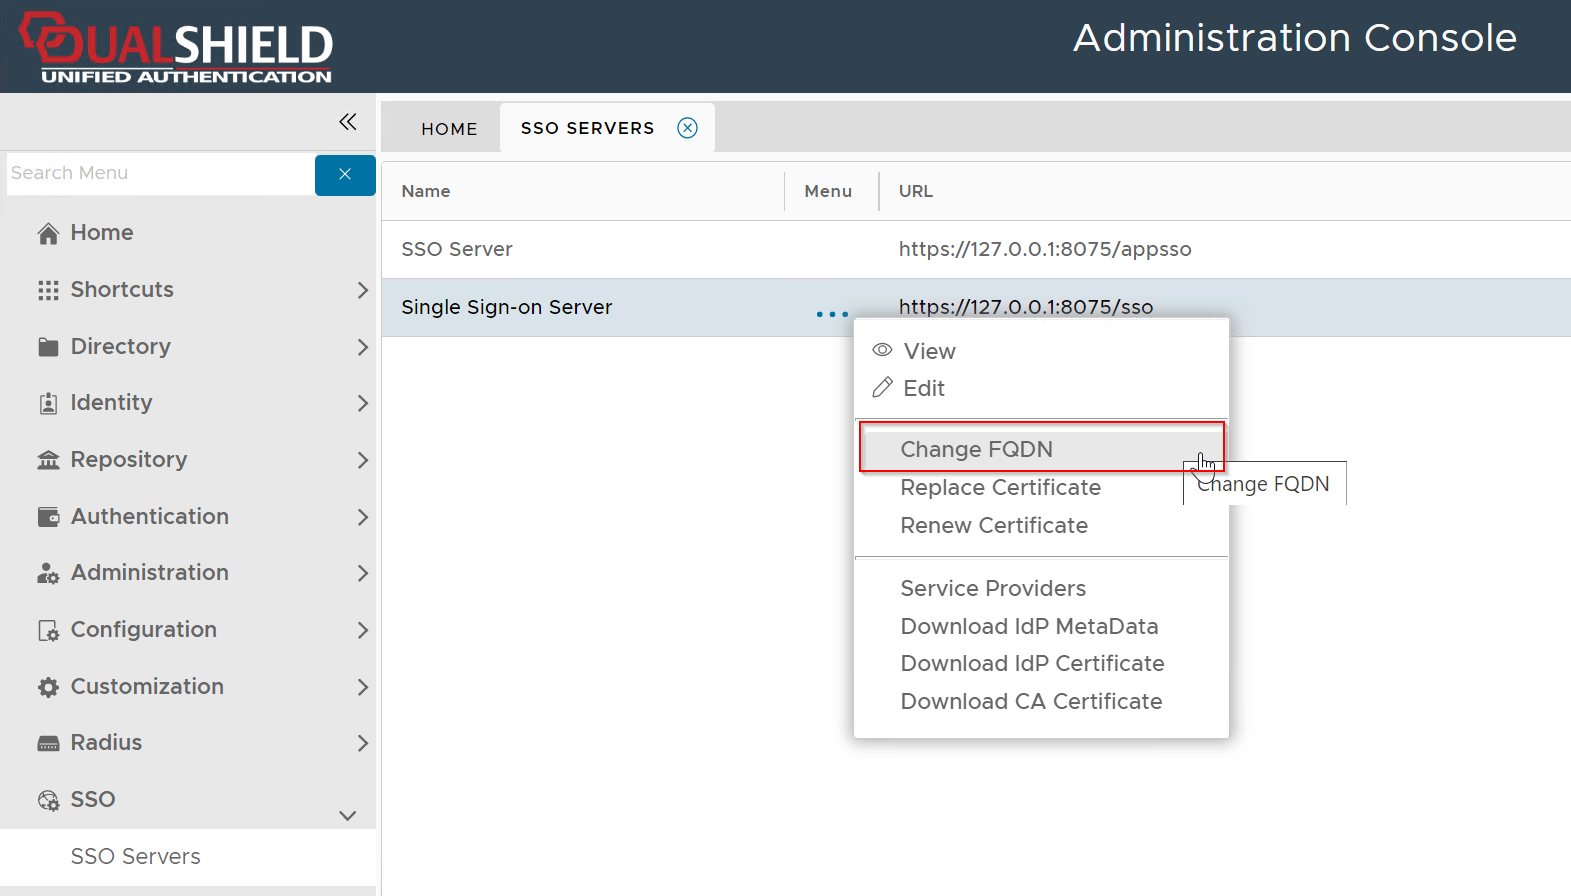Click the Customization gear icon
This screenshot has width=1571, height=896.
pos(48,687)
